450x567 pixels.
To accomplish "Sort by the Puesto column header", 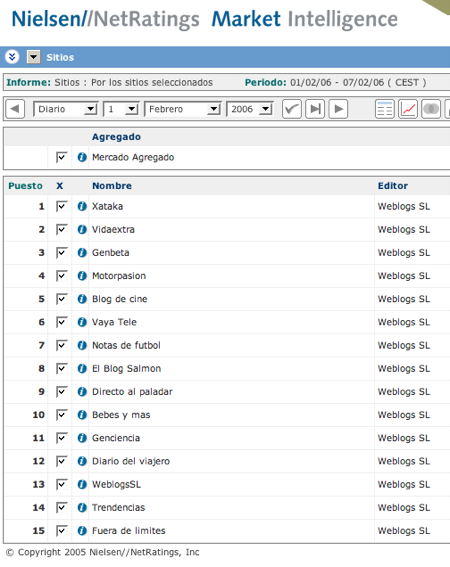I will coord(25,186).
